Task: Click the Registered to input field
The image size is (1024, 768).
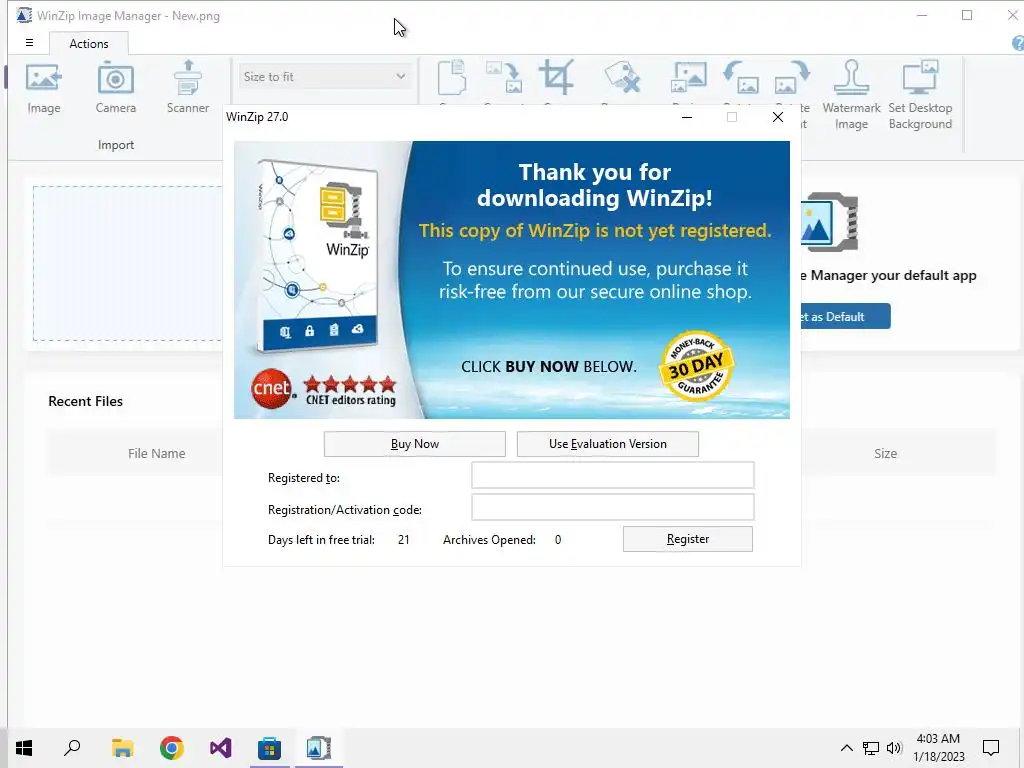Action: pos(613,475)
